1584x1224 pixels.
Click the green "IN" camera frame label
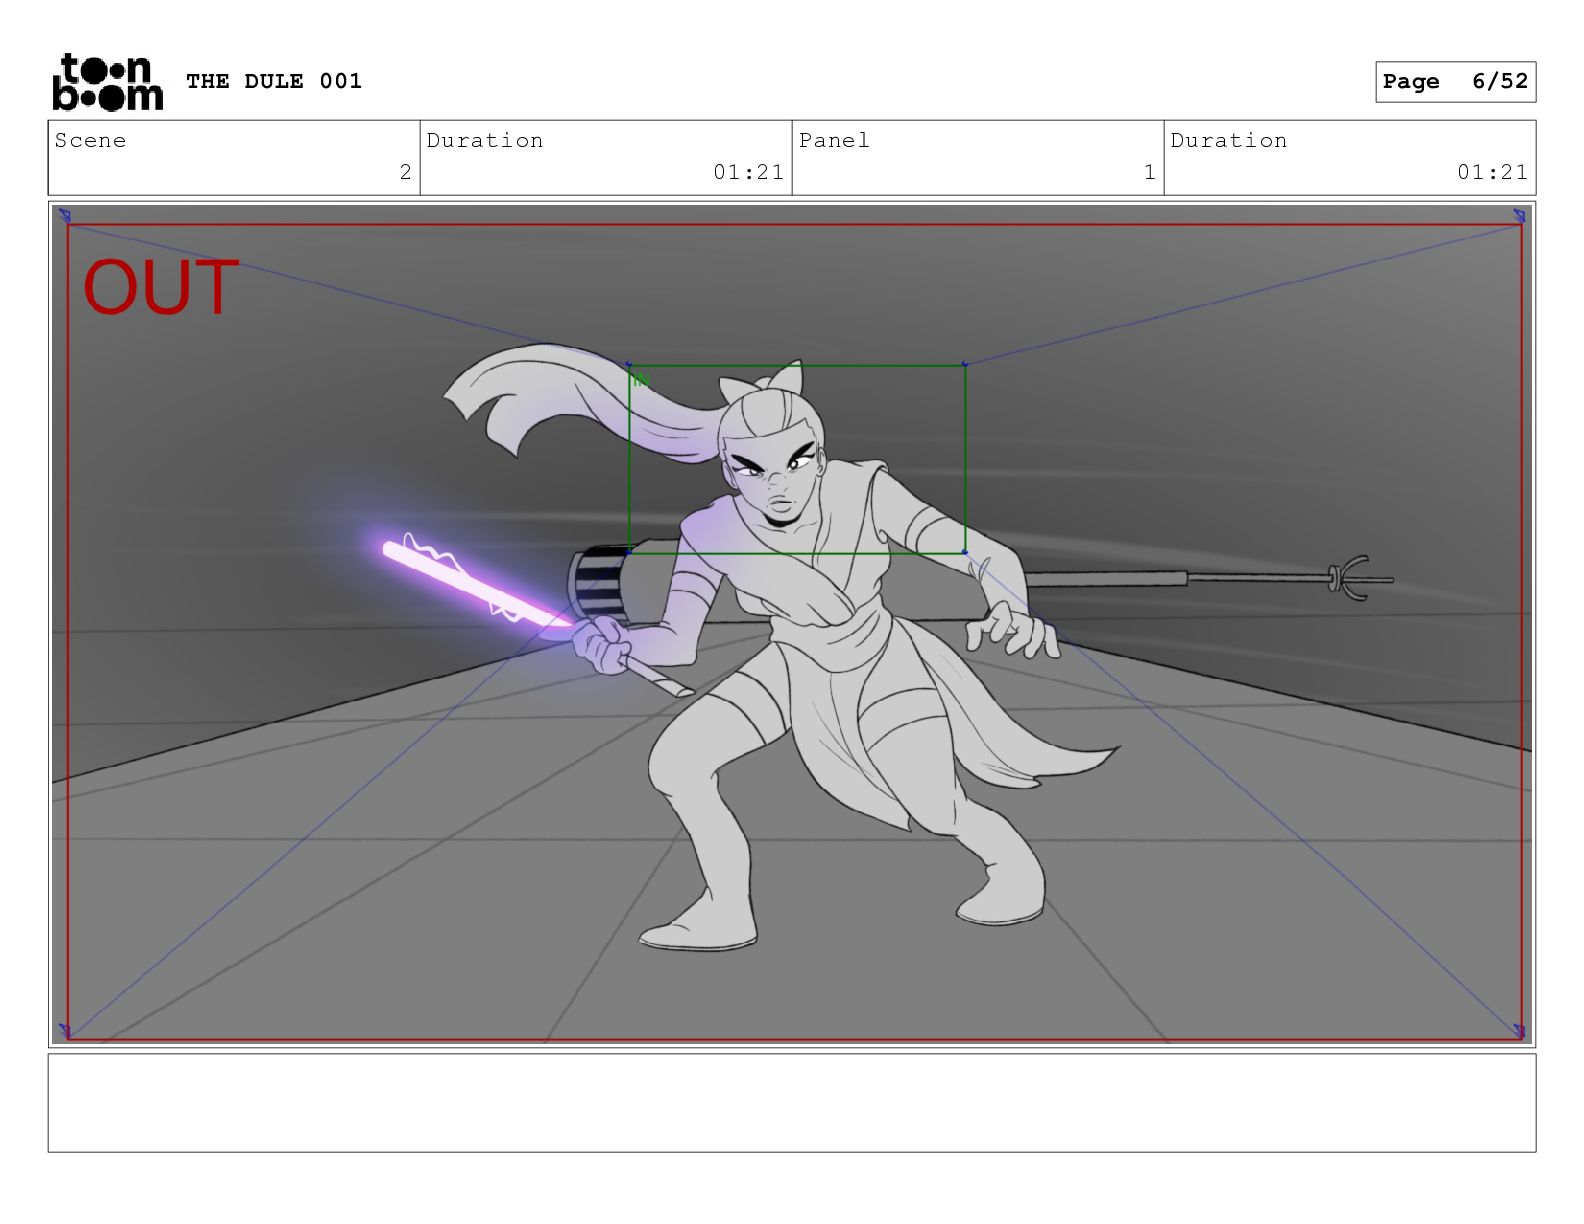click(641, 380)
